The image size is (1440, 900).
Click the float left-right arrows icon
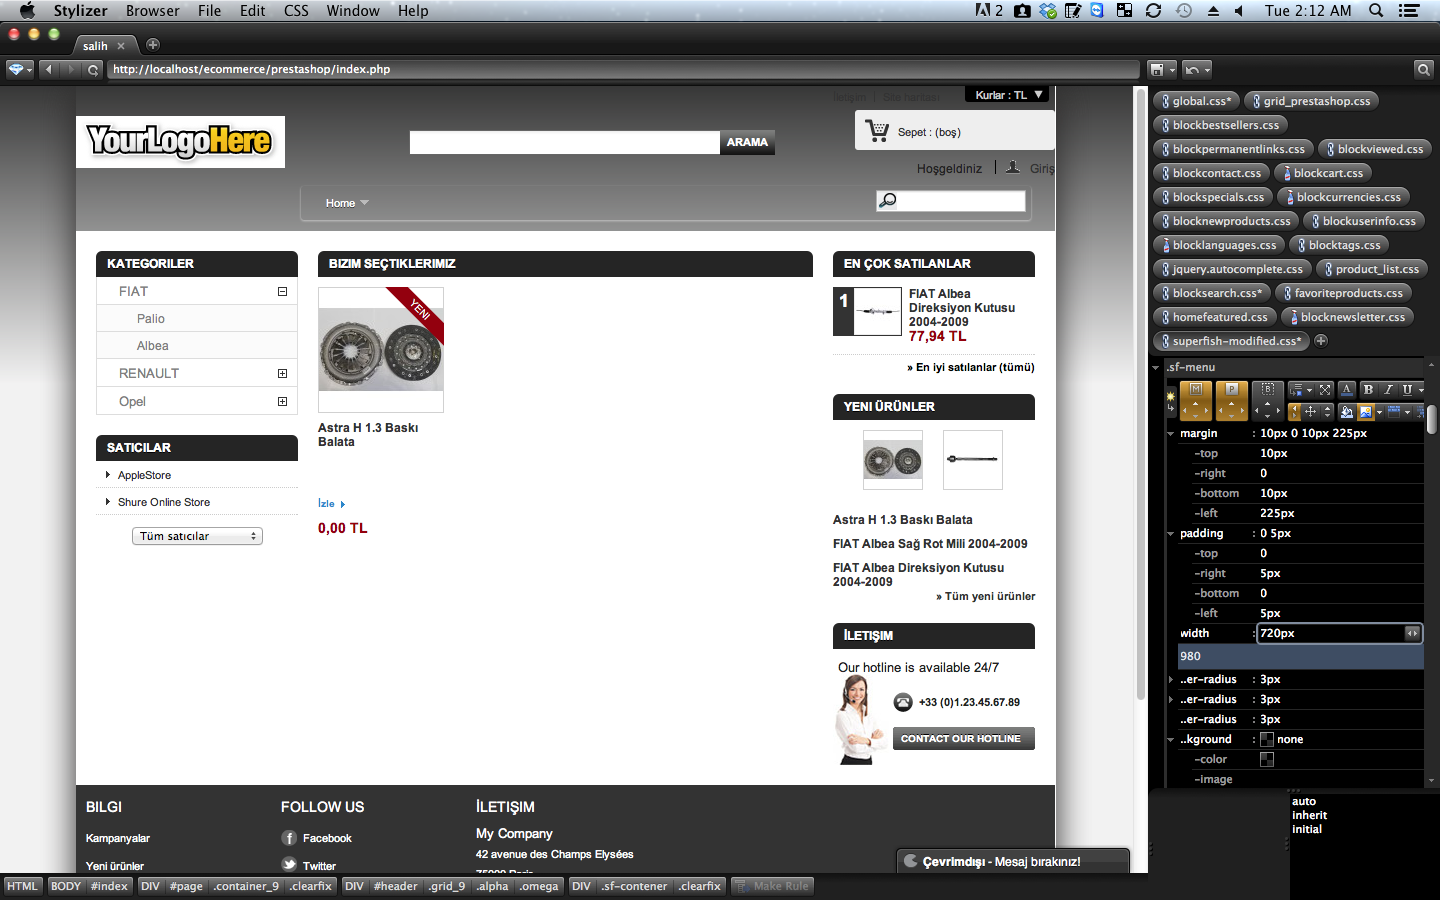click(1294, 412)
